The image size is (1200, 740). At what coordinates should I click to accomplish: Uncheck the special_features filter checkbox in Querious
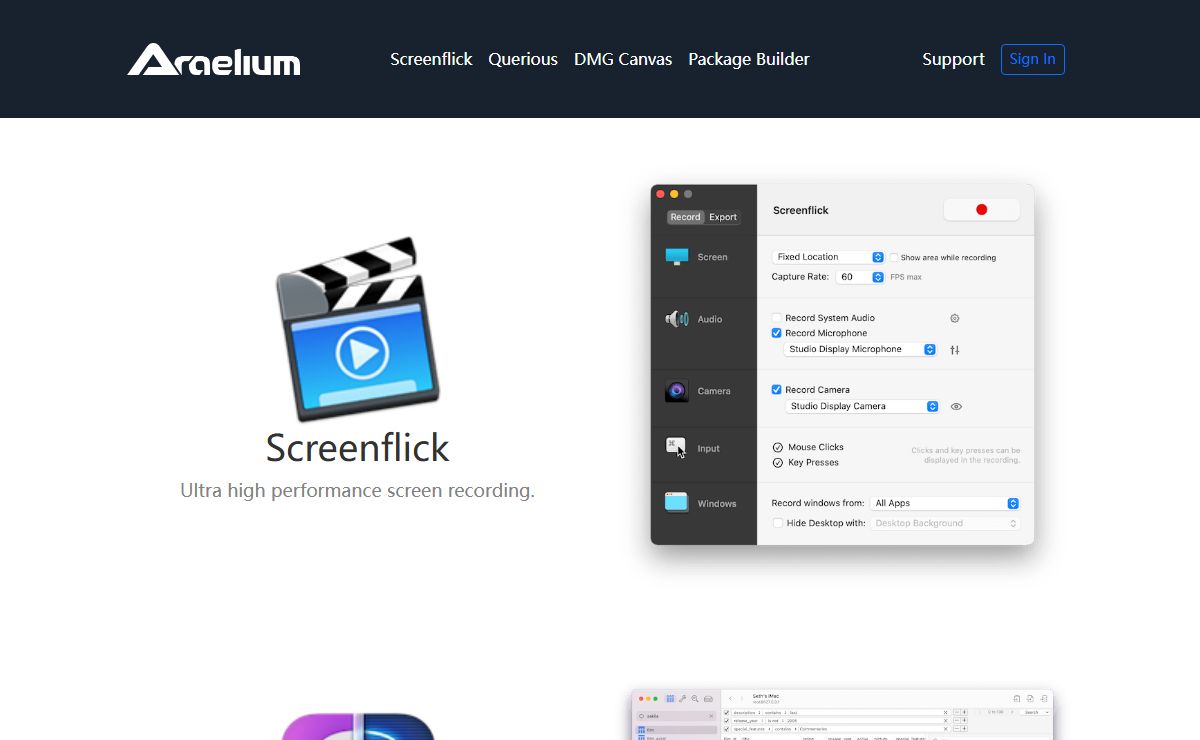coord(726,729)
